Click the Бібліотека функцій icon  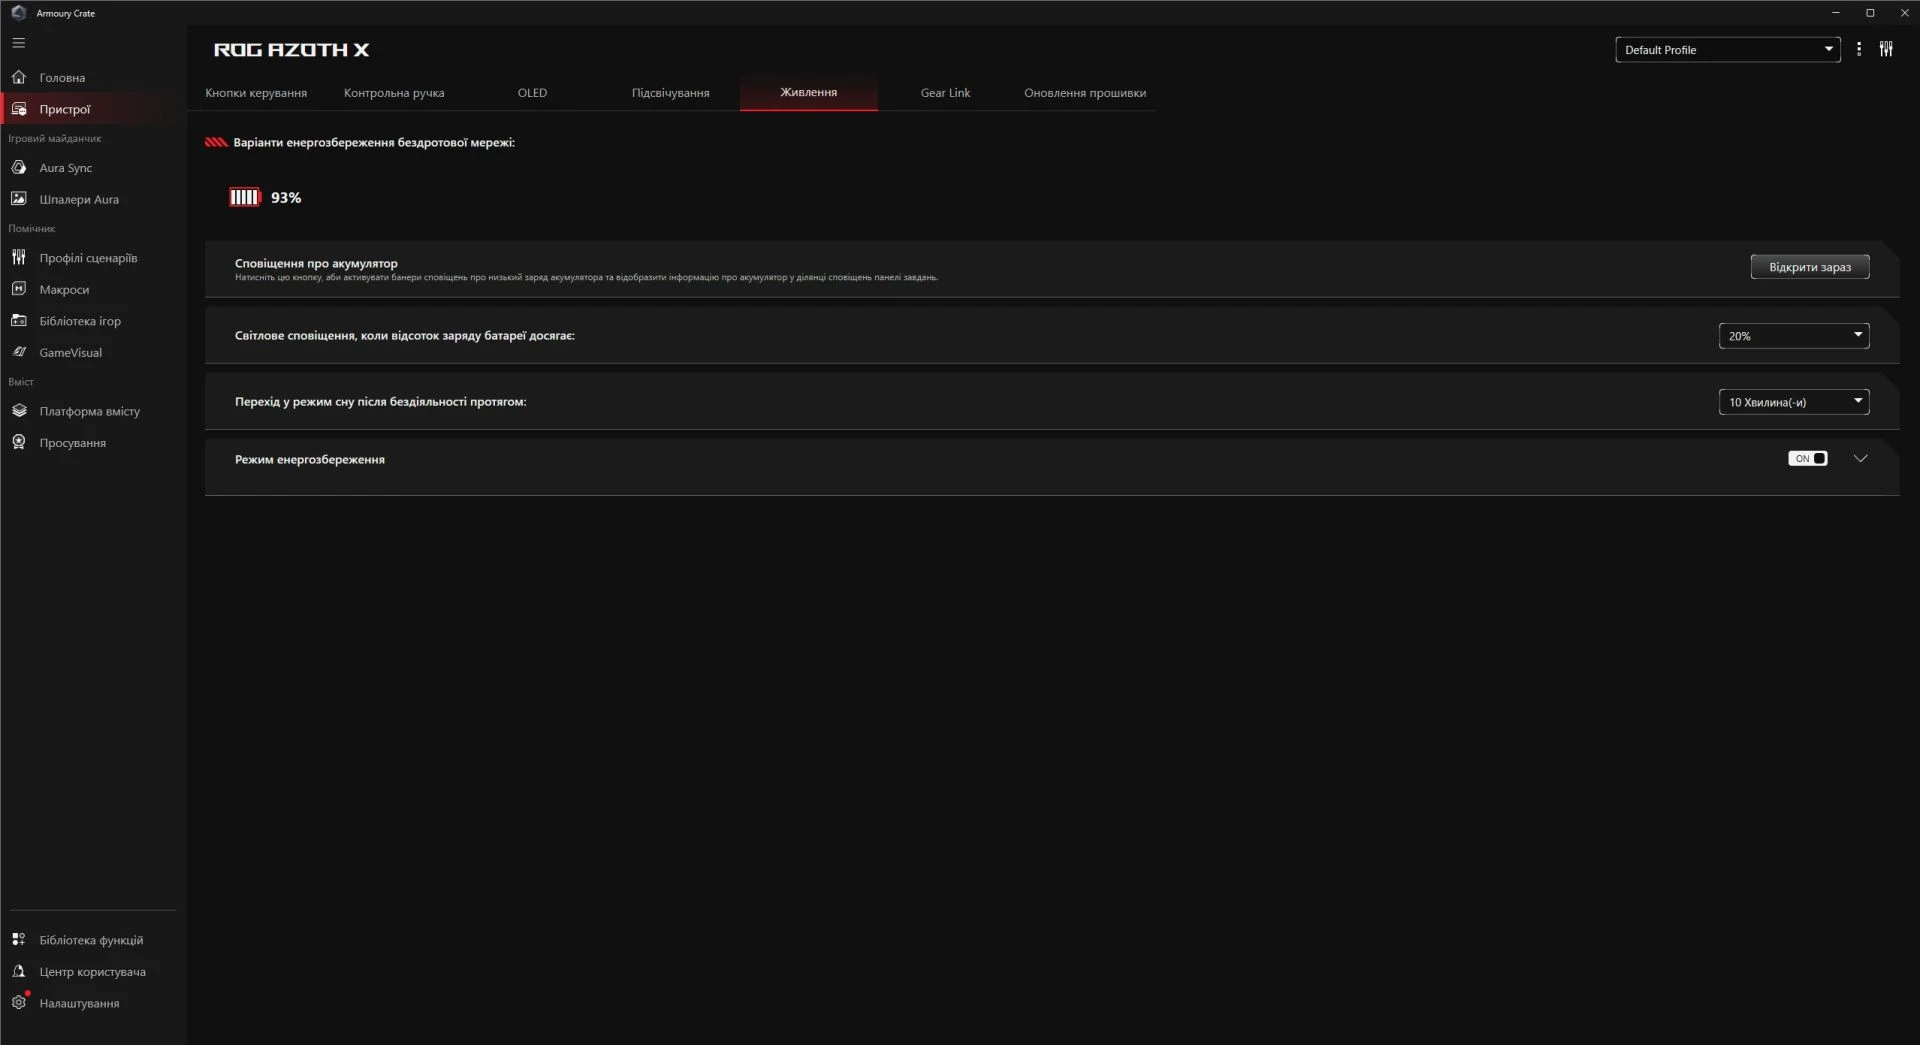point(19,940)
